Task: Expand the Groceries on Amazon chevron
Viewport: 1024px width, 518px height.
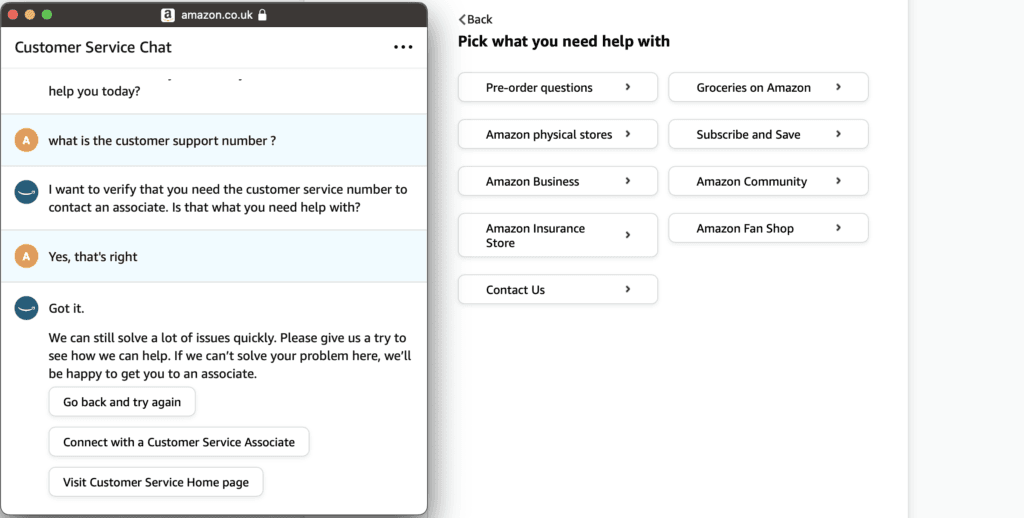Action: point(838,88)
